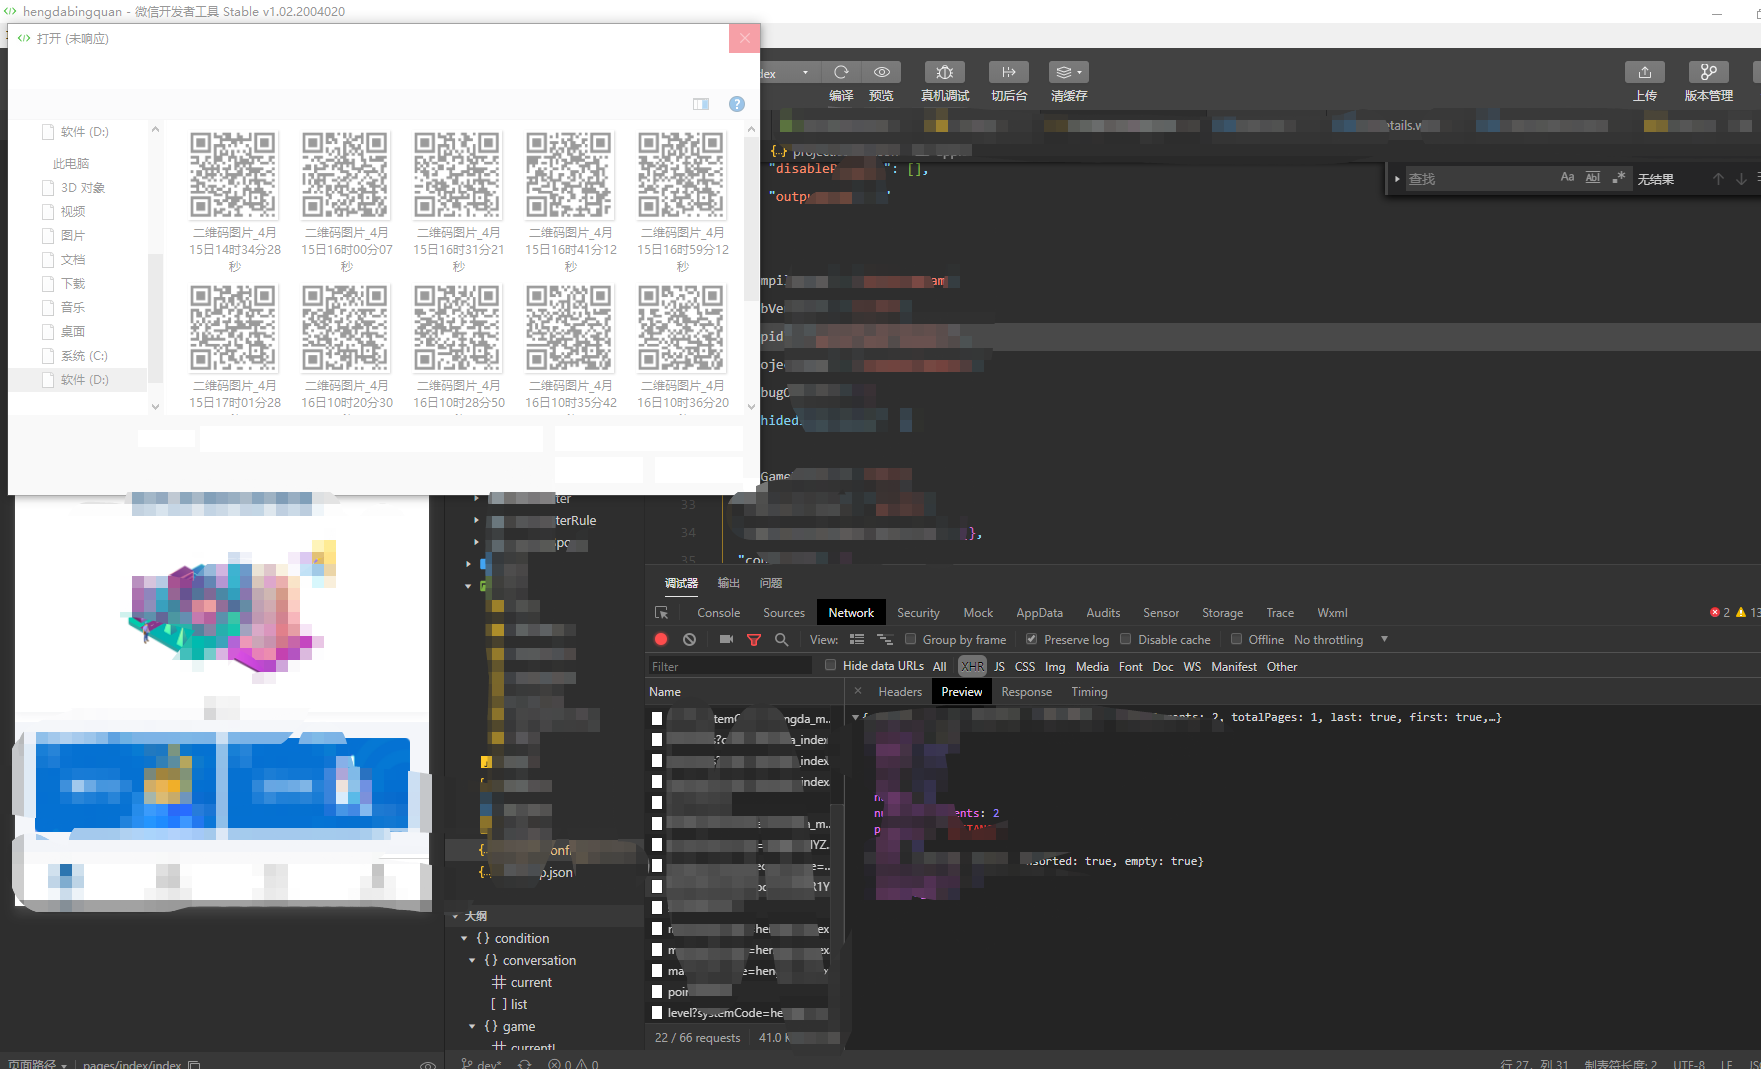Switch to the Console tab
The width and height of the screenshot is (1761, 1069).
[x=719, y=613]
